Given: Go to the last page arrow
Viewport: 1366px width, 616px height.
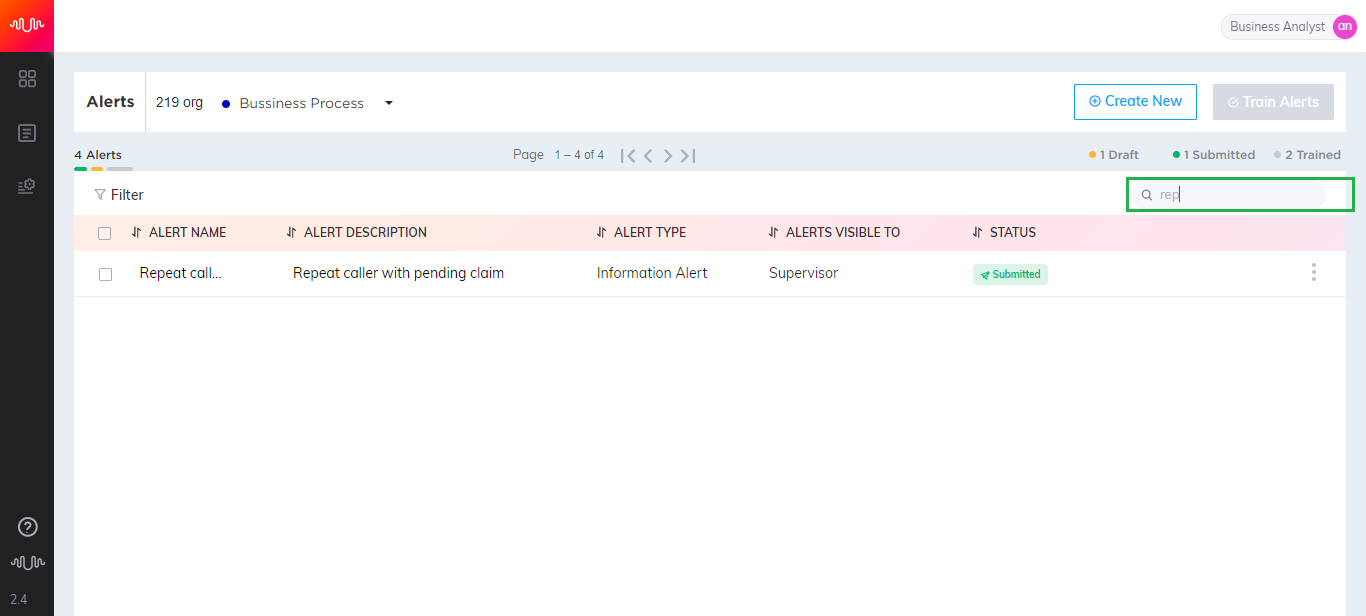Looking at the screenshot, I should pos(688,156).
